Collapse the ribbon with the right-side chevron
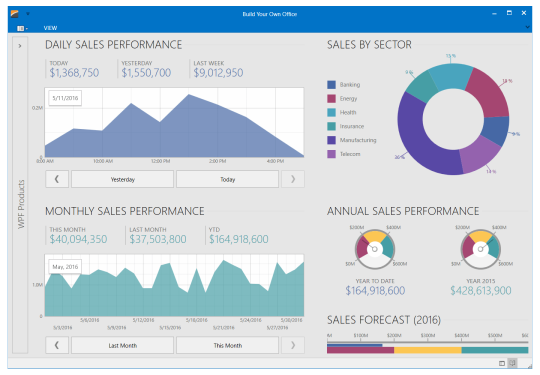Screen dimensions: 540x375 527,27
